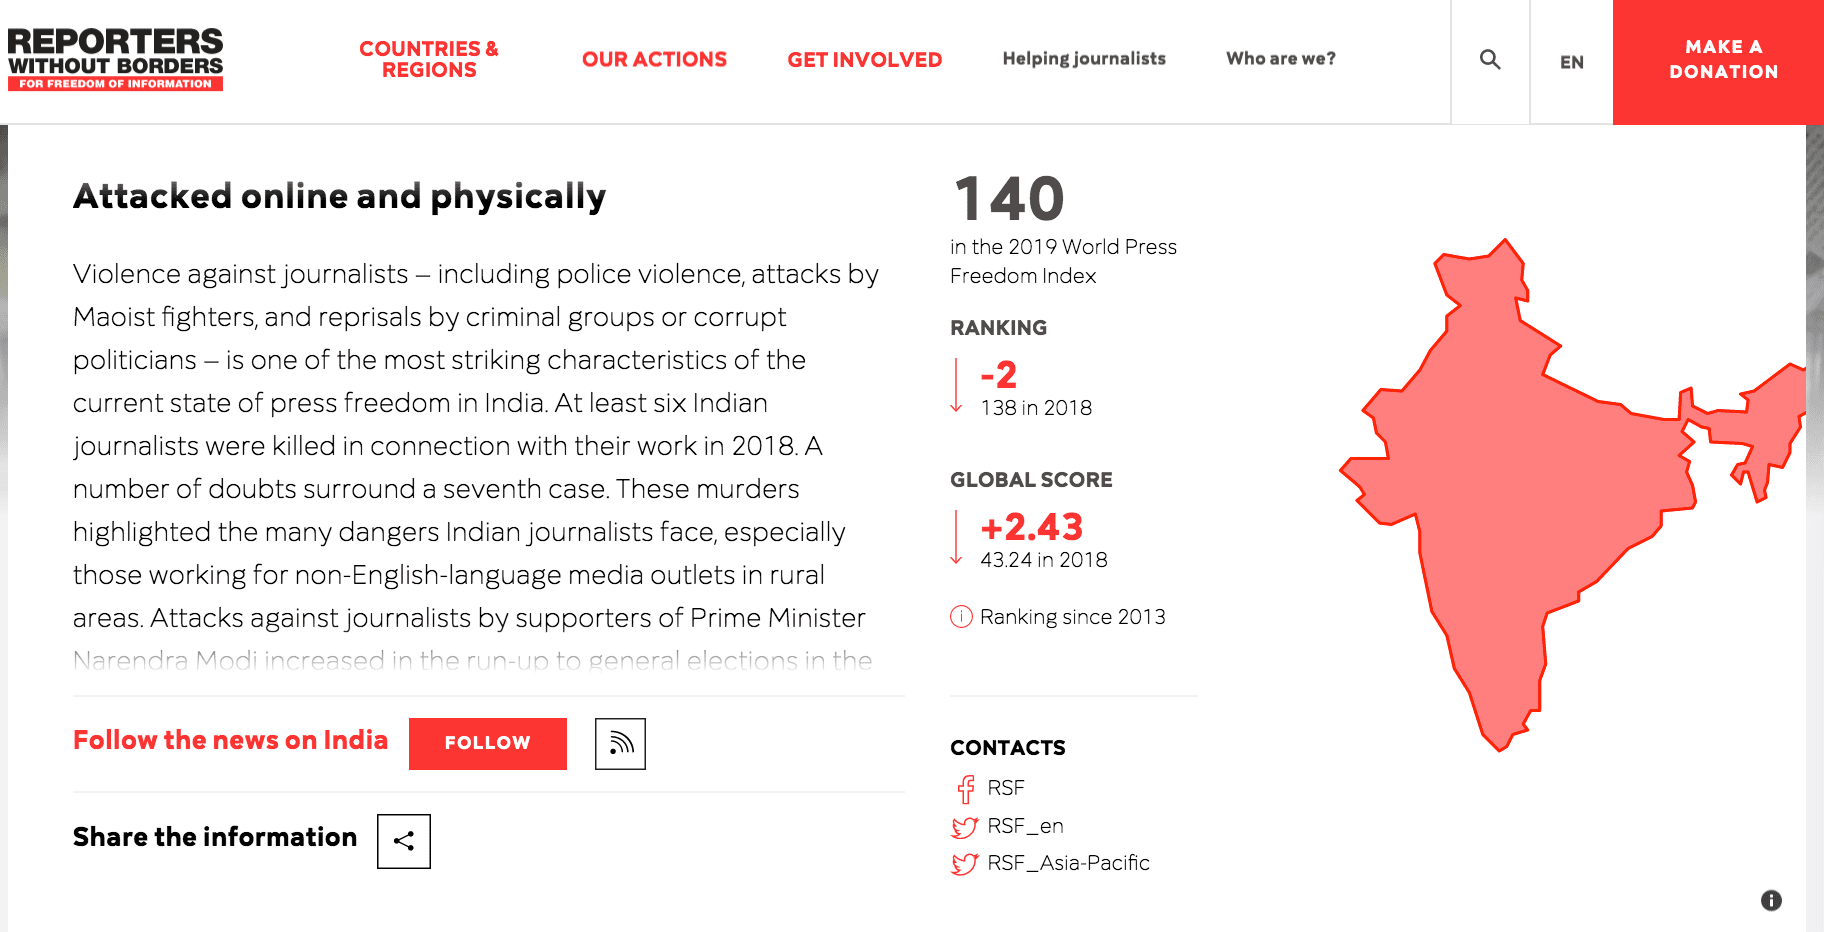This screenshot has width=1824, height=932.
Task: Open the Get Involved menu
Action: click(x=865, y=60)
